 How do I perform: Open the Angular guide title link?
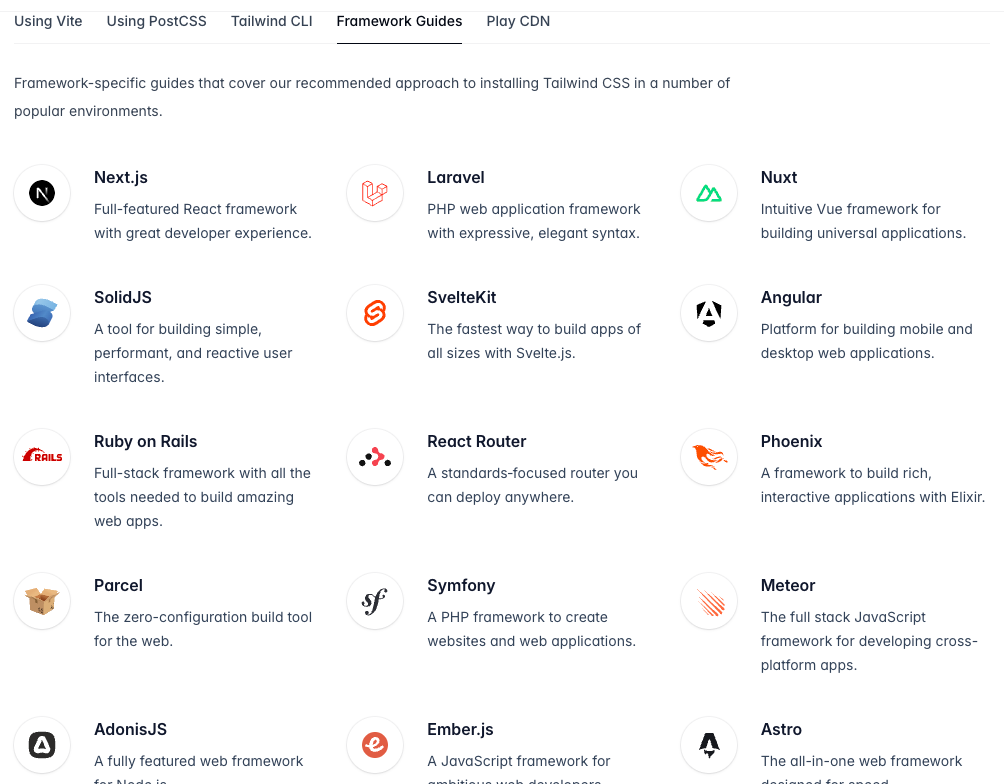coord(791,297)
